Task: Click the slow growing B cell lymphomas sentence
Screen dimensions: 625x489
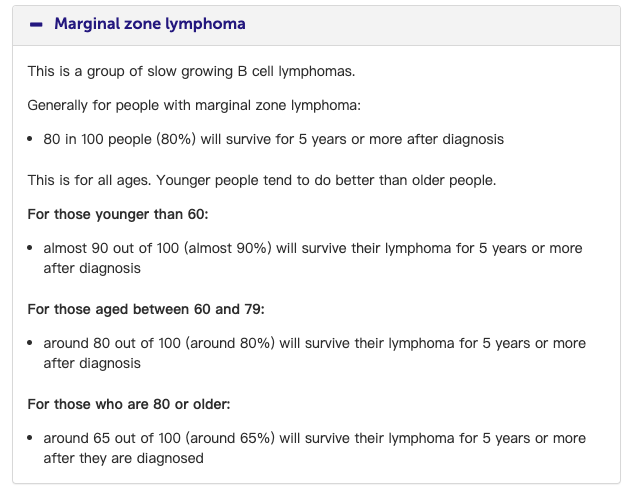Action: pyautogui.click(x=191, y=72)
